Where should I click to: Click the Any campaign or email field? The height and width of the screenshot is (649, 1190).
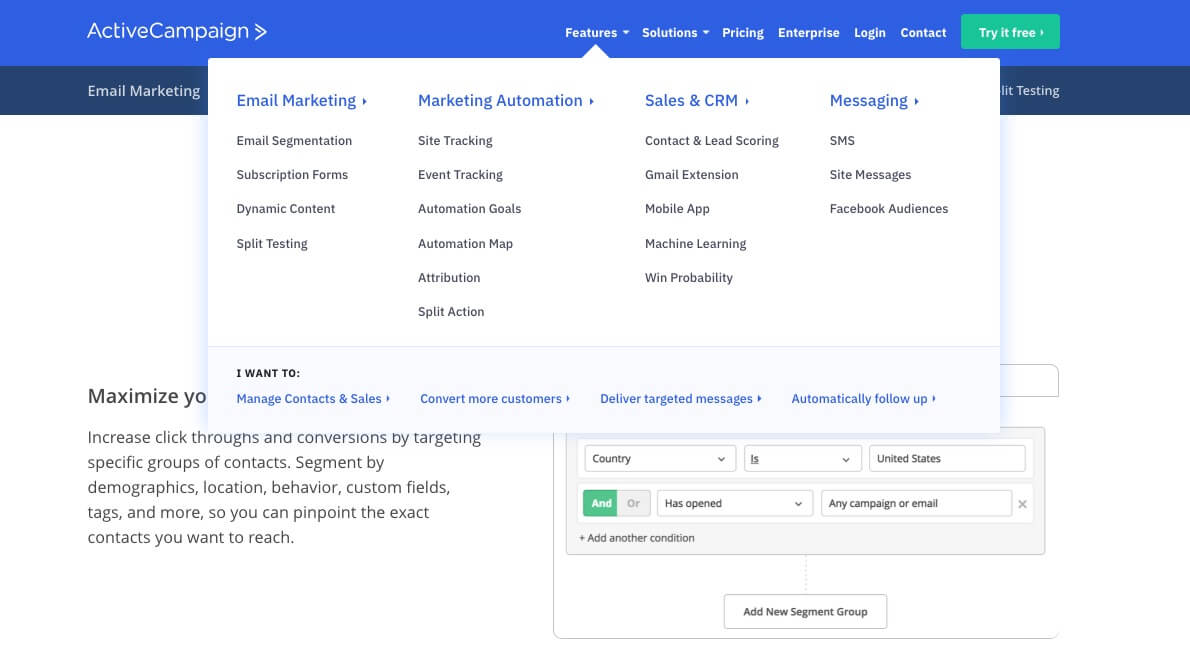(x=916, y=503)
